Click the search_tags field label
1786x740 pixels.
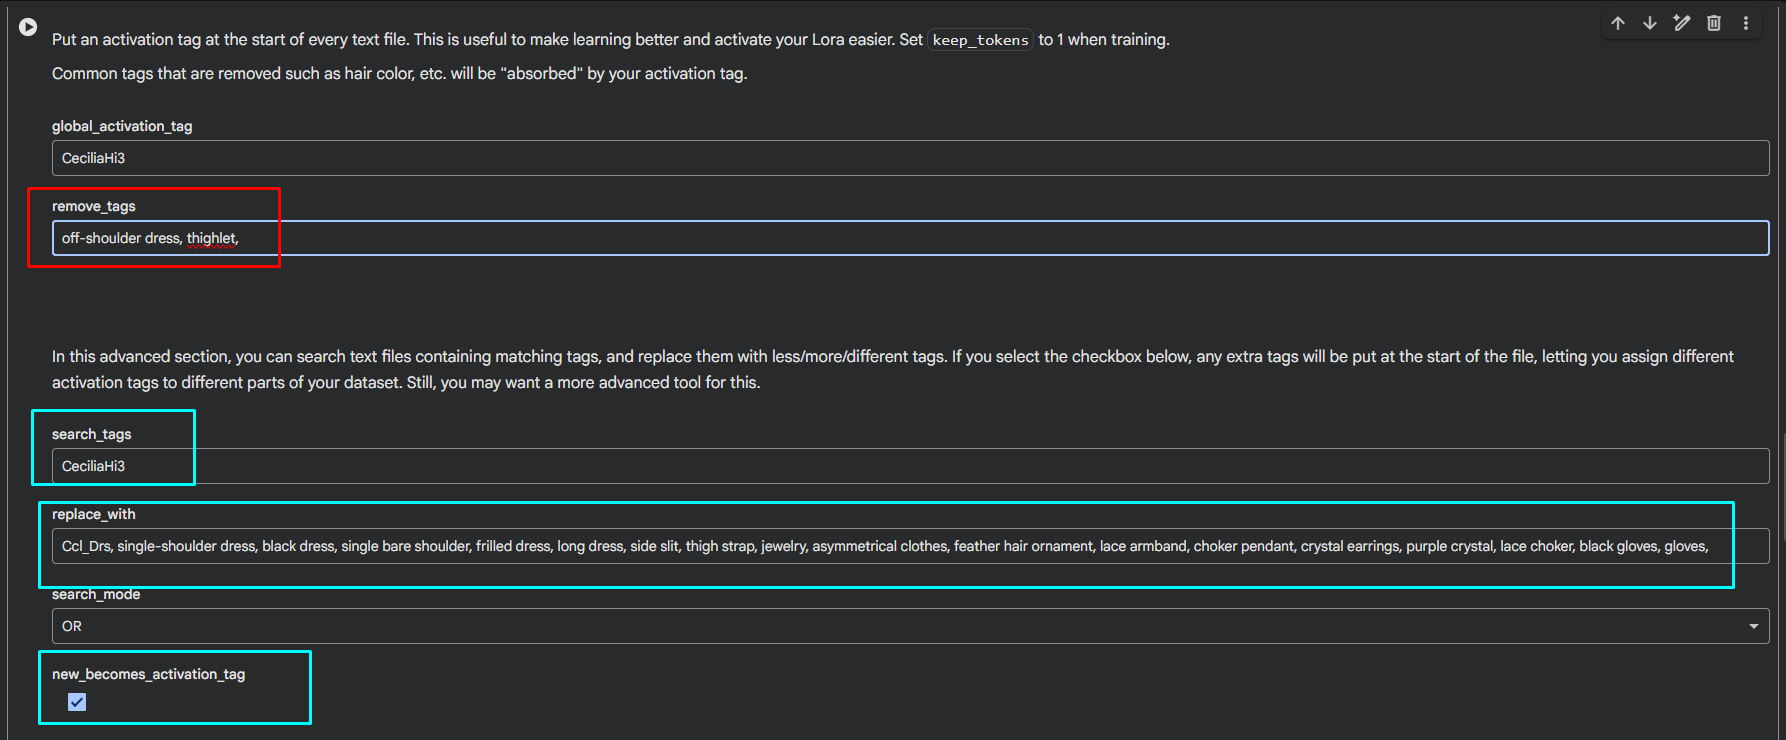click(92, 434)
